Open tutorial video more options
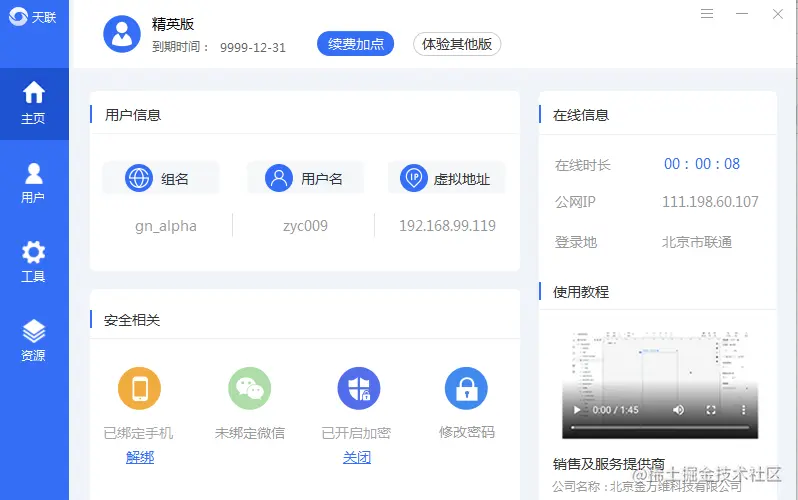 (743, 410)
